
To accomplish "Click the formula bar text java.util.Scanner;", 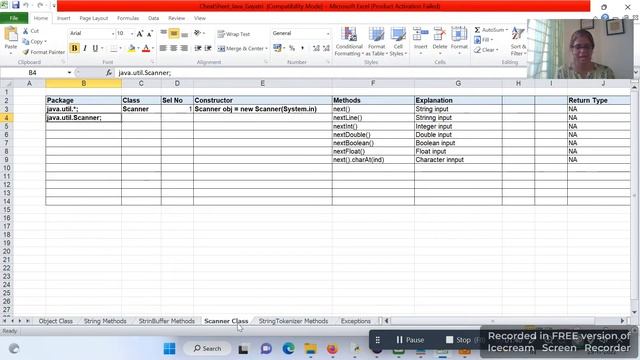I will (x=144, y=73).
